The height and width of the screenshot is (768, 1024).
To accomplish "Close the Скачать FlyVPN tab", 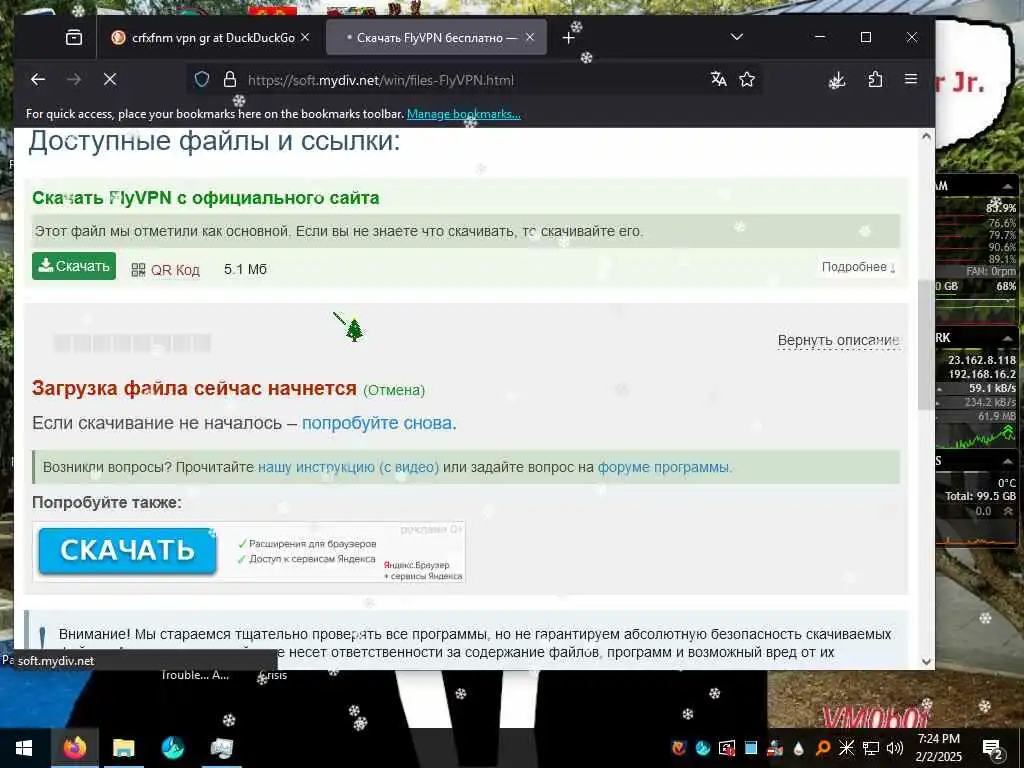I will (x=530, y=38).
